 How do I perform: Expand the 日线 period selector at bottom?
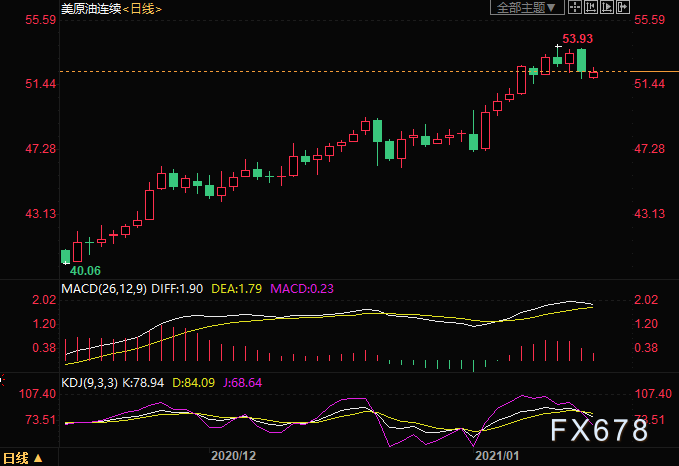[22, 458]
